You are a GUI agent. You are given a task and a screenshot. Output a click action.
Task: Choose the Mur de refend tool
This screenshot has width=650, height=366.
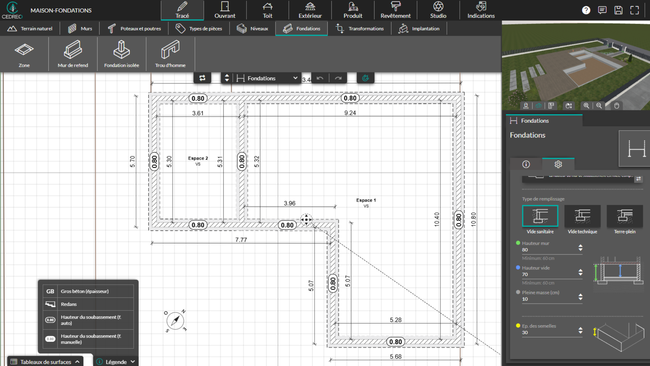click(73, 54)
